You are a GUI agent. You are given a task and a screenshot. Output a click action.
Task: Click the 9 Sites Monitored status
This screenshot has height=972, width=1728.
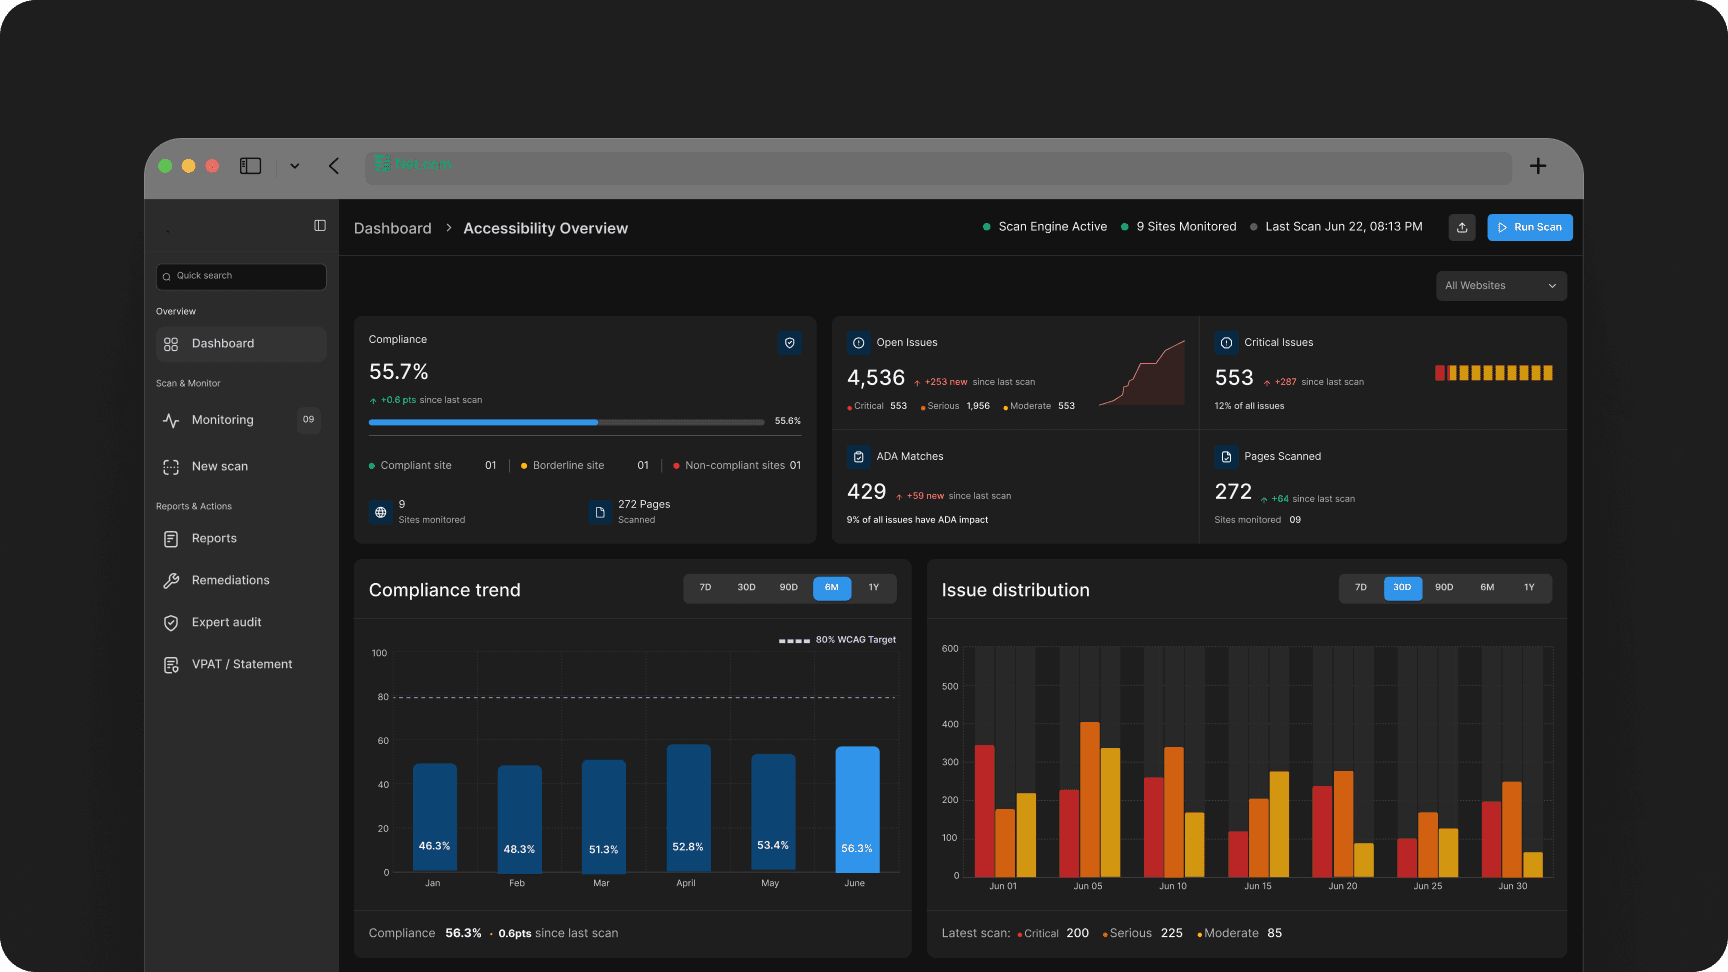tap(1179, 227)
